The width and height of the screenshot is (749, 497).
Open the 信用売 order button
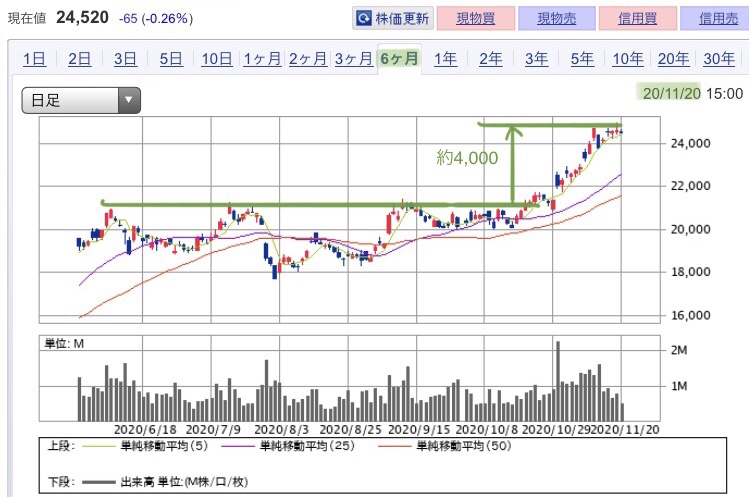pos(715,18)
